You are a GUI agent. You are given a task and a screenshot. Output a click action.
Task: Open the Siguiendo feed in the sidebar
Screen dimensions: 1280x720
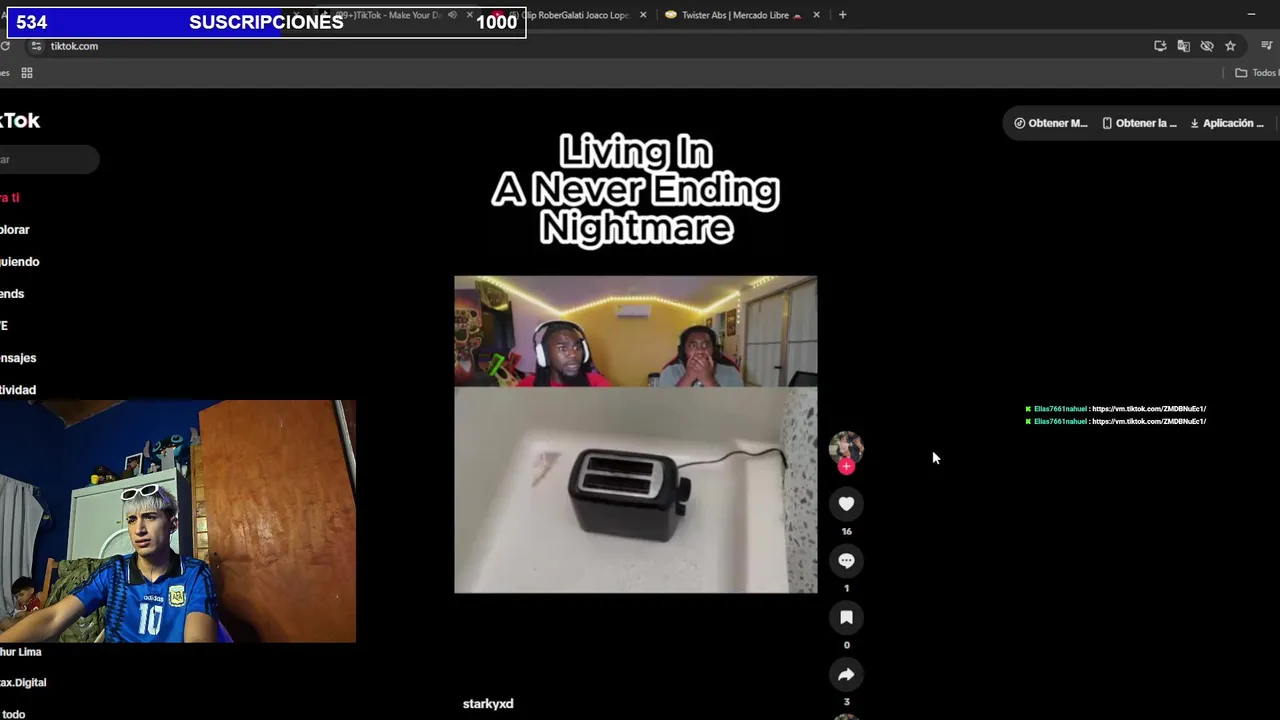tap(20, 261)
